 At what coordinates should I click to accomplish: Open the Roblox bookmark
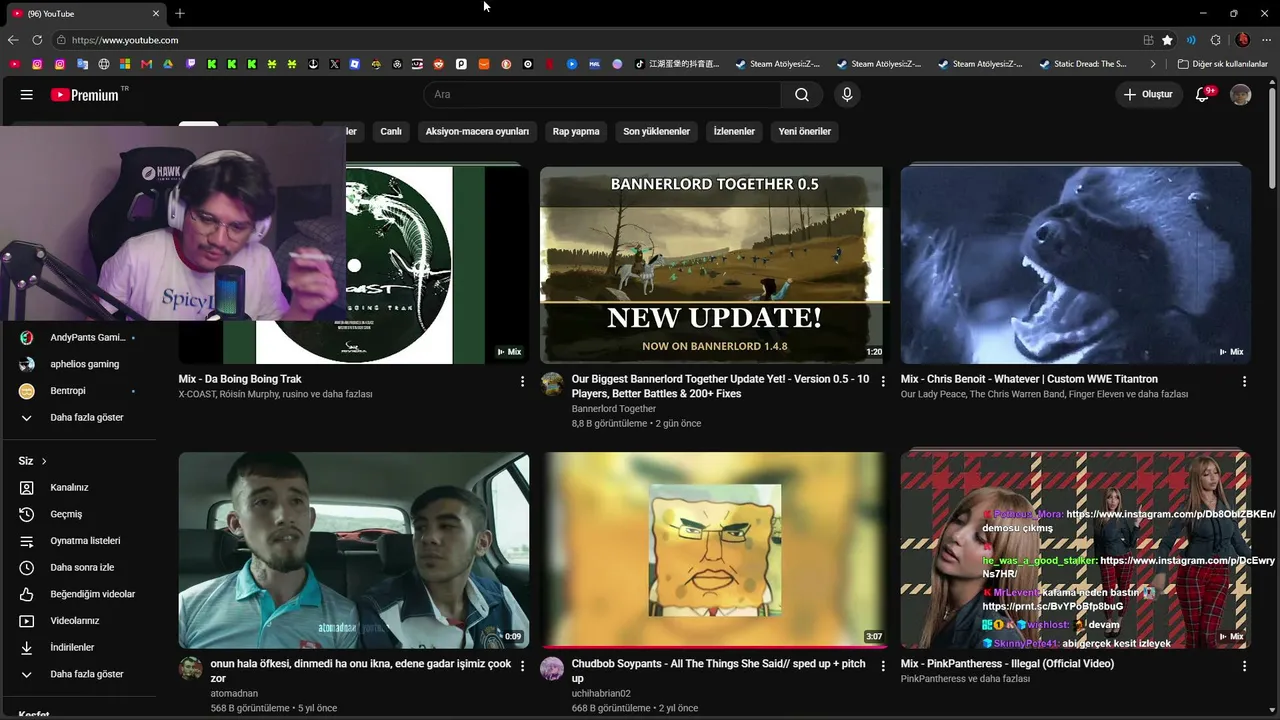(355, 64)
